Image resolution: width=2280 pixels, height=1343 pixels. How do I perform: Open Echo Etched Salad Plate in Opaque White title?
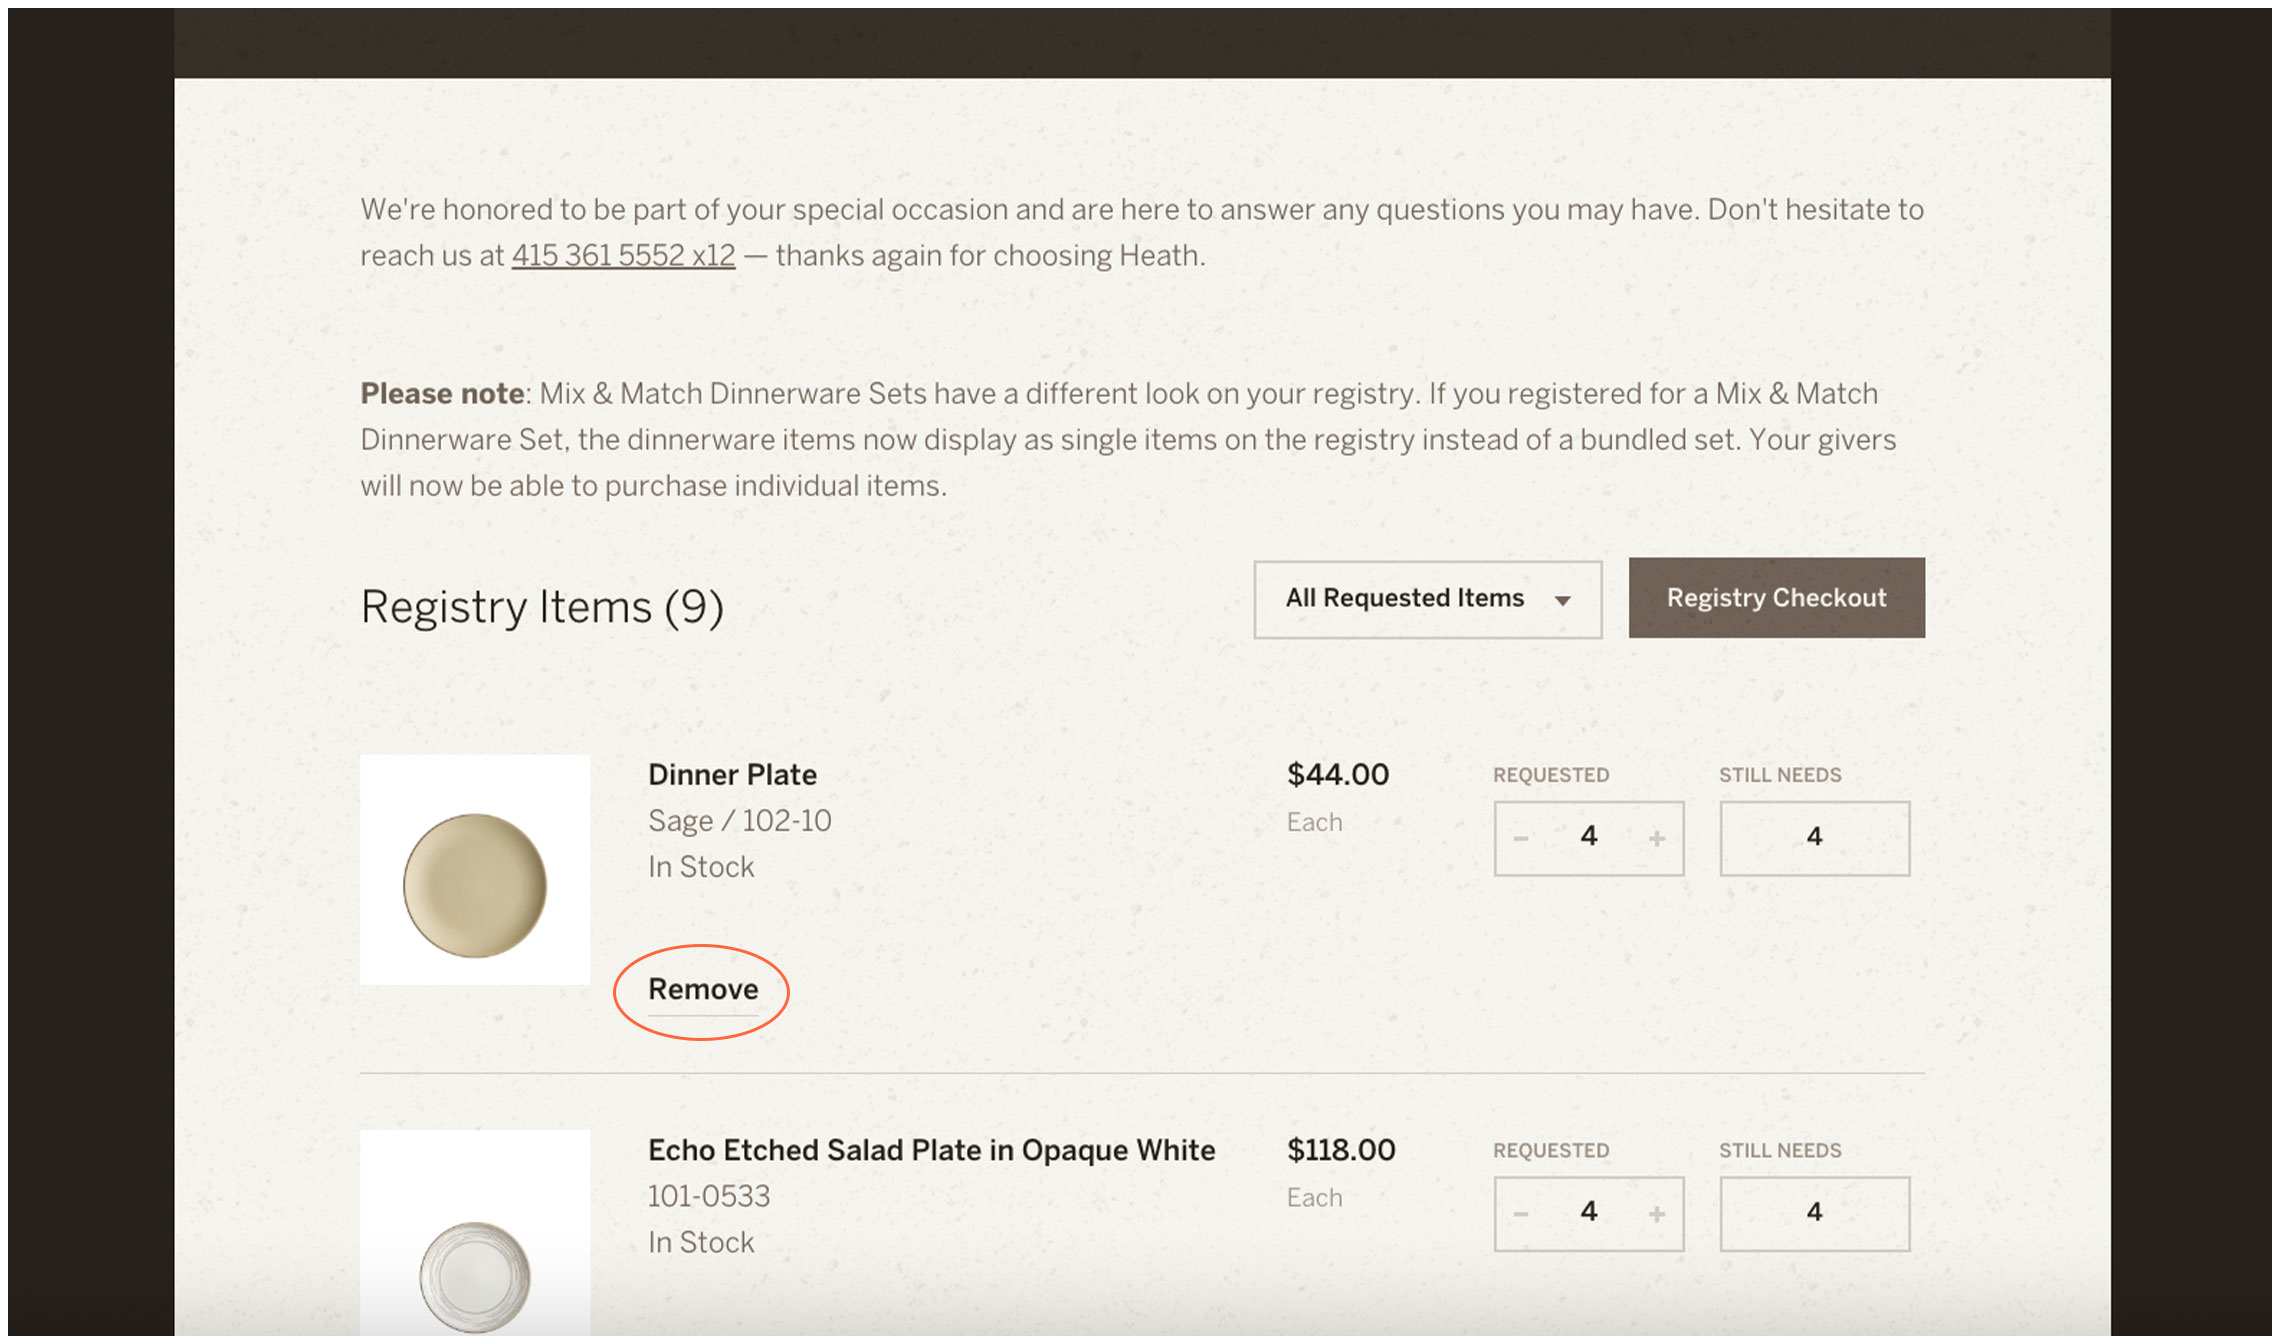tap(931, 1150)
